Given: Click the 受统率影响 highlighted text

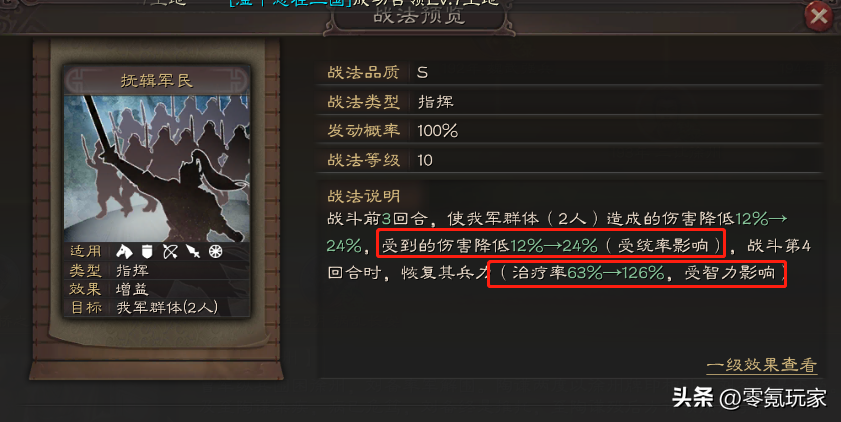Looking at the screenshot, I should [663, 246].
